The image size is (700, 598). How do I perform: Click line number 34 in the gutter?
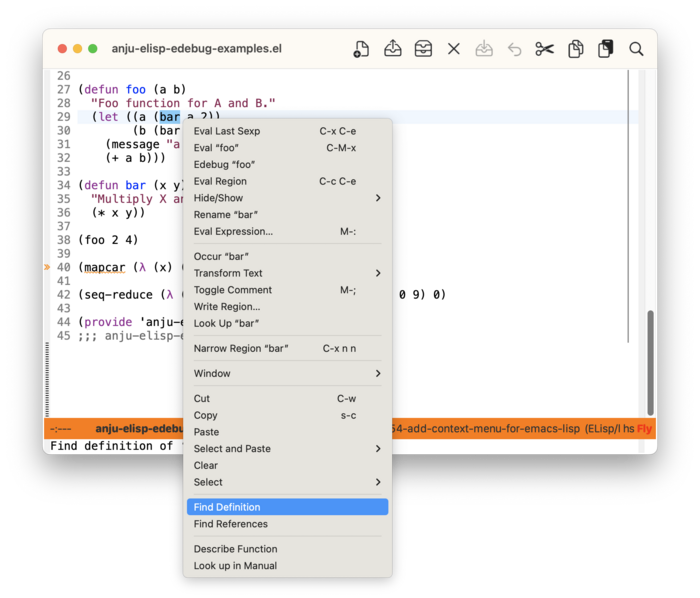(x=64, y=185)
